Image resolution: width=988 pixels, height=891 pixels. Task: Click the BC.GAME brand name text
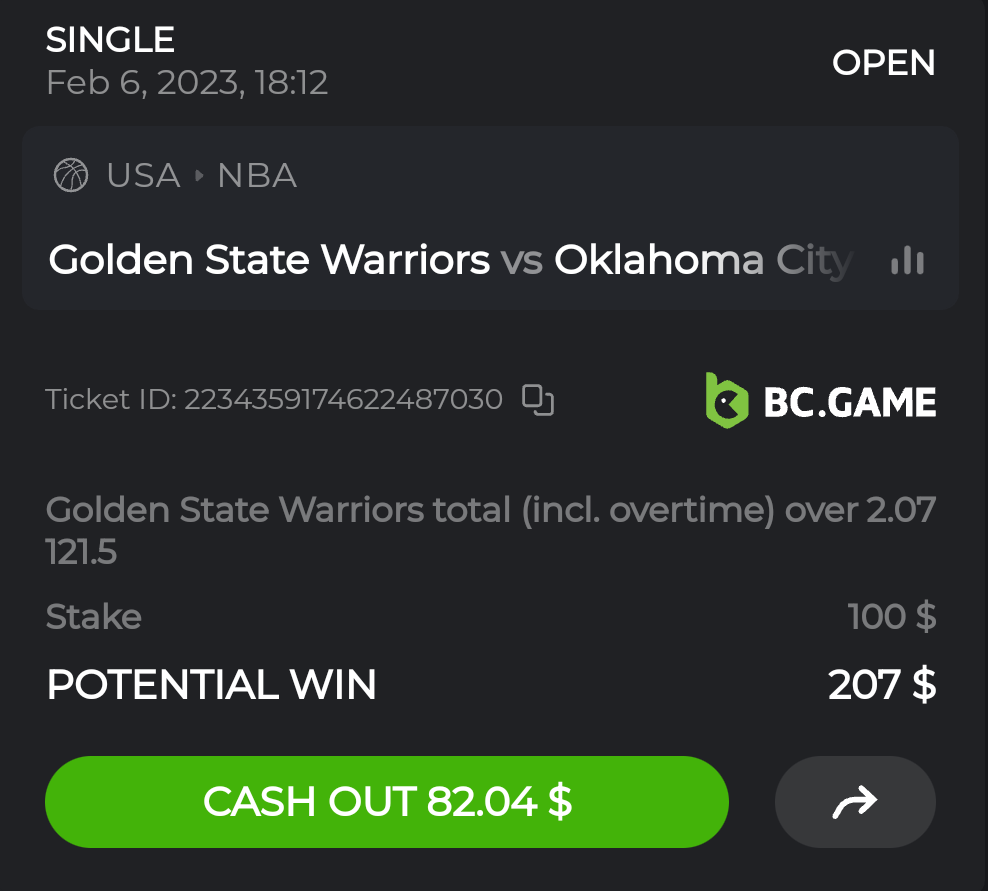coord(849,402)
